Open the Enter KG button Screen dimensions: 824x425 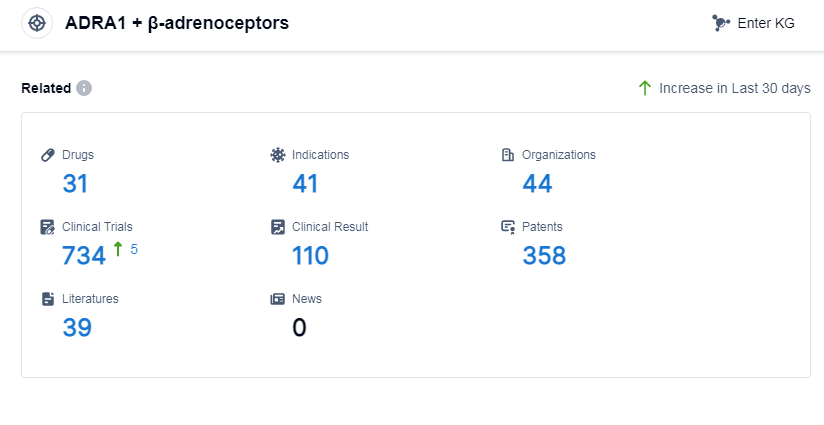pos(755,23)
